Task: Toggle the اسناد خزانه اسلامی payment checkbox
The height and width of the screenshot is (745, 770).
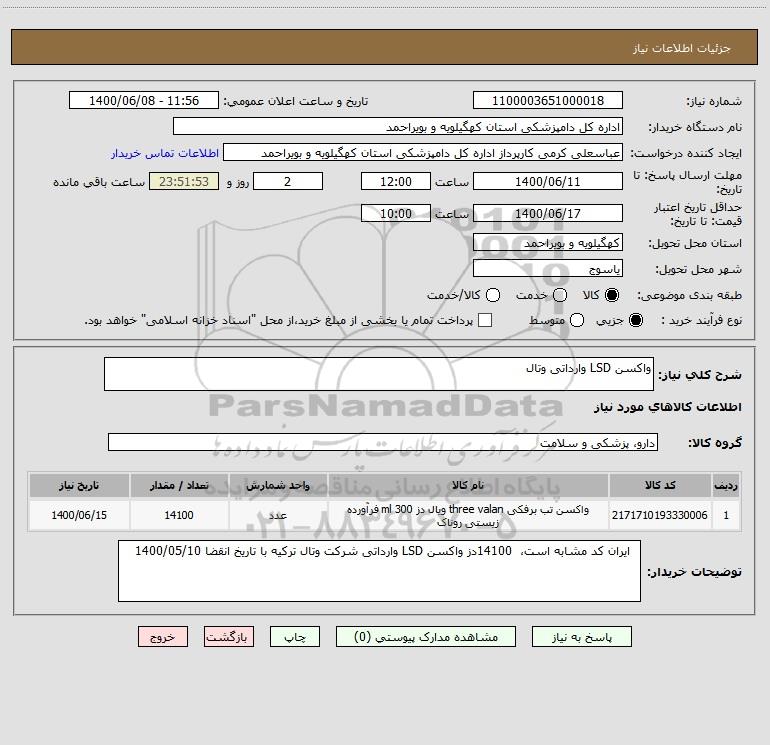Action: (485, 320)
